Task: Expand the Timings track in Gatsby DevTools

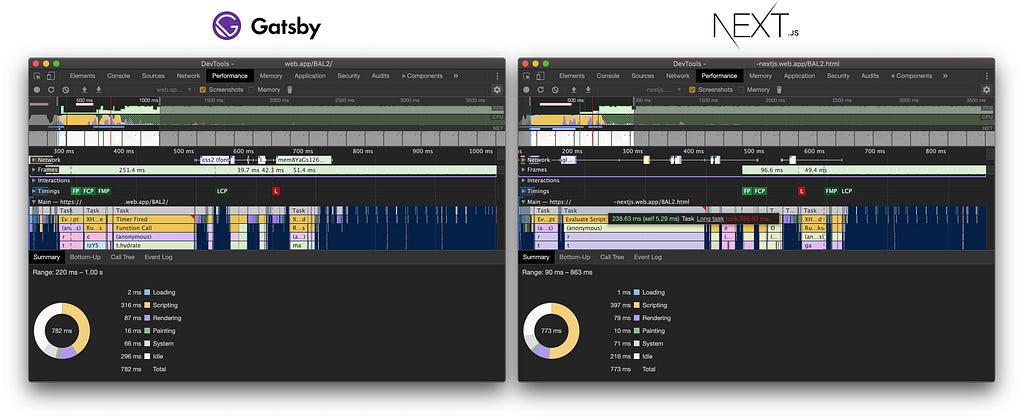Action: (x=33, y=191)
